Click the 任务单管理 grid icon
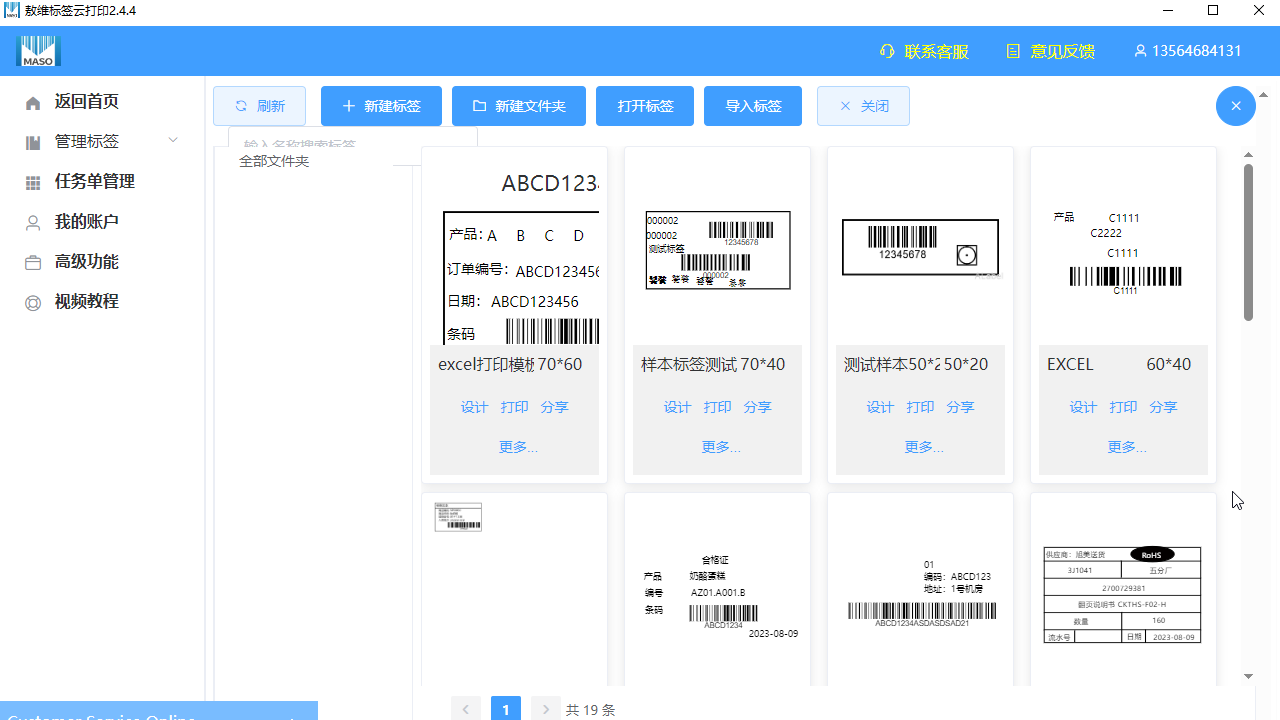This screenshot has width=1280, height=720. 33,183
